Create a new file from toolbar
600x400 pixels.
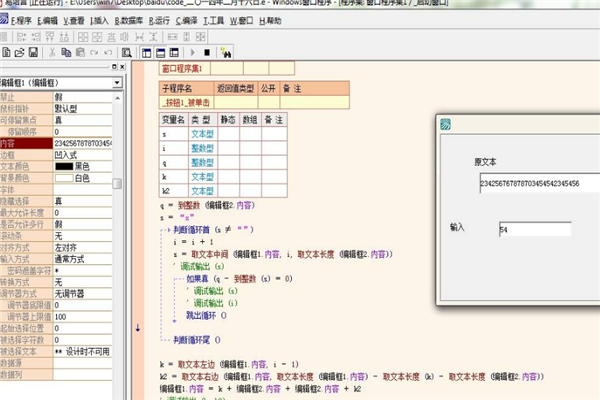pos(6,52)
